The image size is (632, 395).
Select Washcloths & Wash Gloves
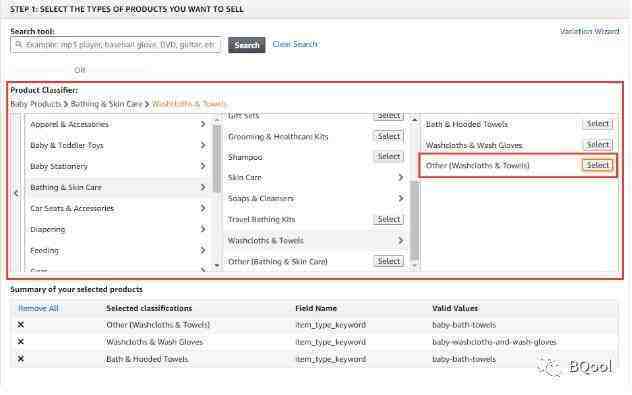(x=597, y=145)
